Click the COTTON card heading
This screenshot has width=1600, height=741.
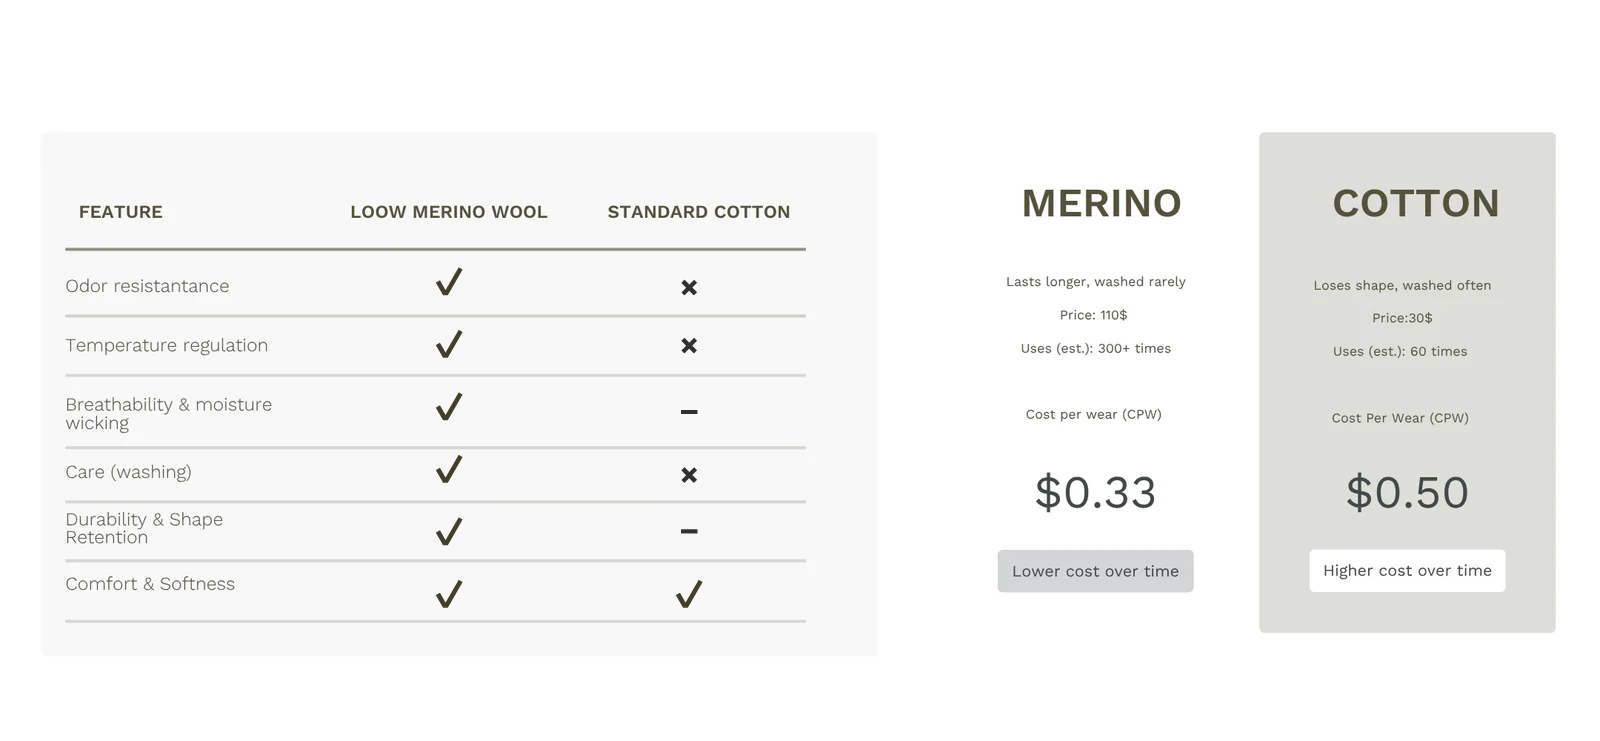click(1416, 204)
